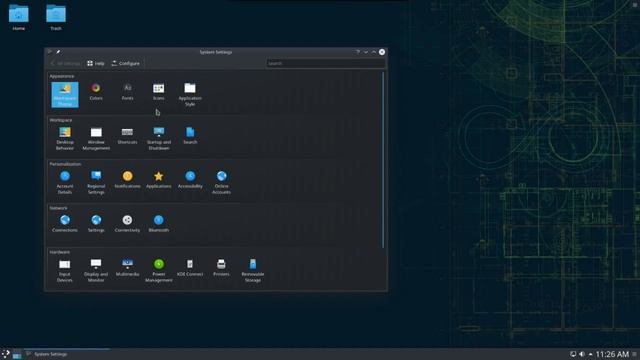This screenshot has width=640, height=360.
Task: Click the display tray icon beside volume
Action: [573, 354]
